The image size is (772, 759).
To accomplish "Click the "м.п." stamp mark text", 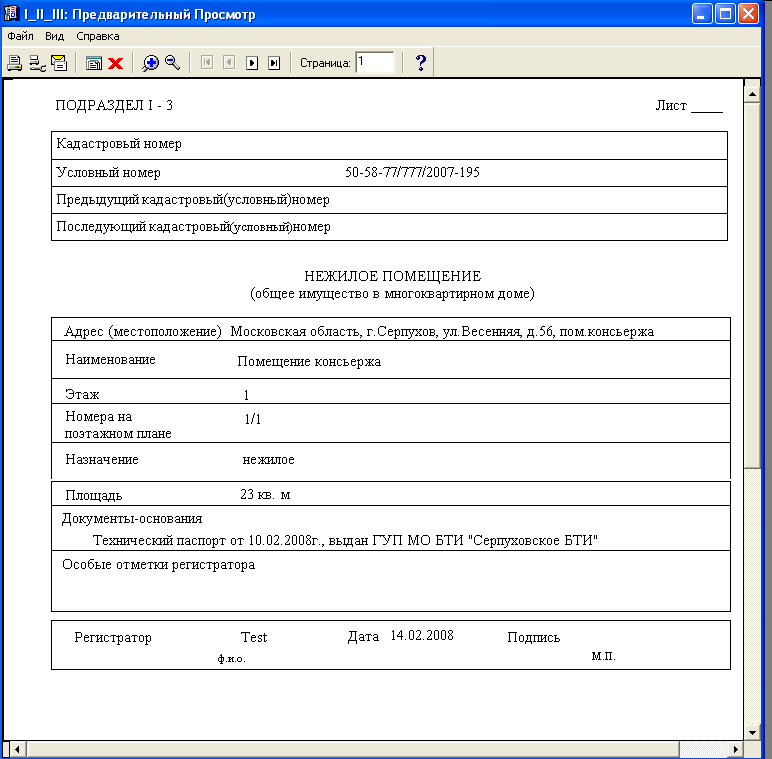I will pyautogui.click(x=604, y=656).
